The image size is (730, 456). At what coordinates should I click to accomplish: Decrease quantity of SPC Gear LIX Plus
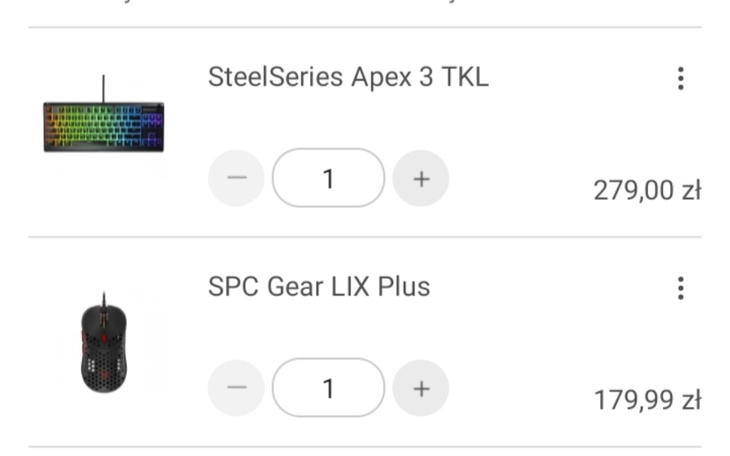[236, 388]
